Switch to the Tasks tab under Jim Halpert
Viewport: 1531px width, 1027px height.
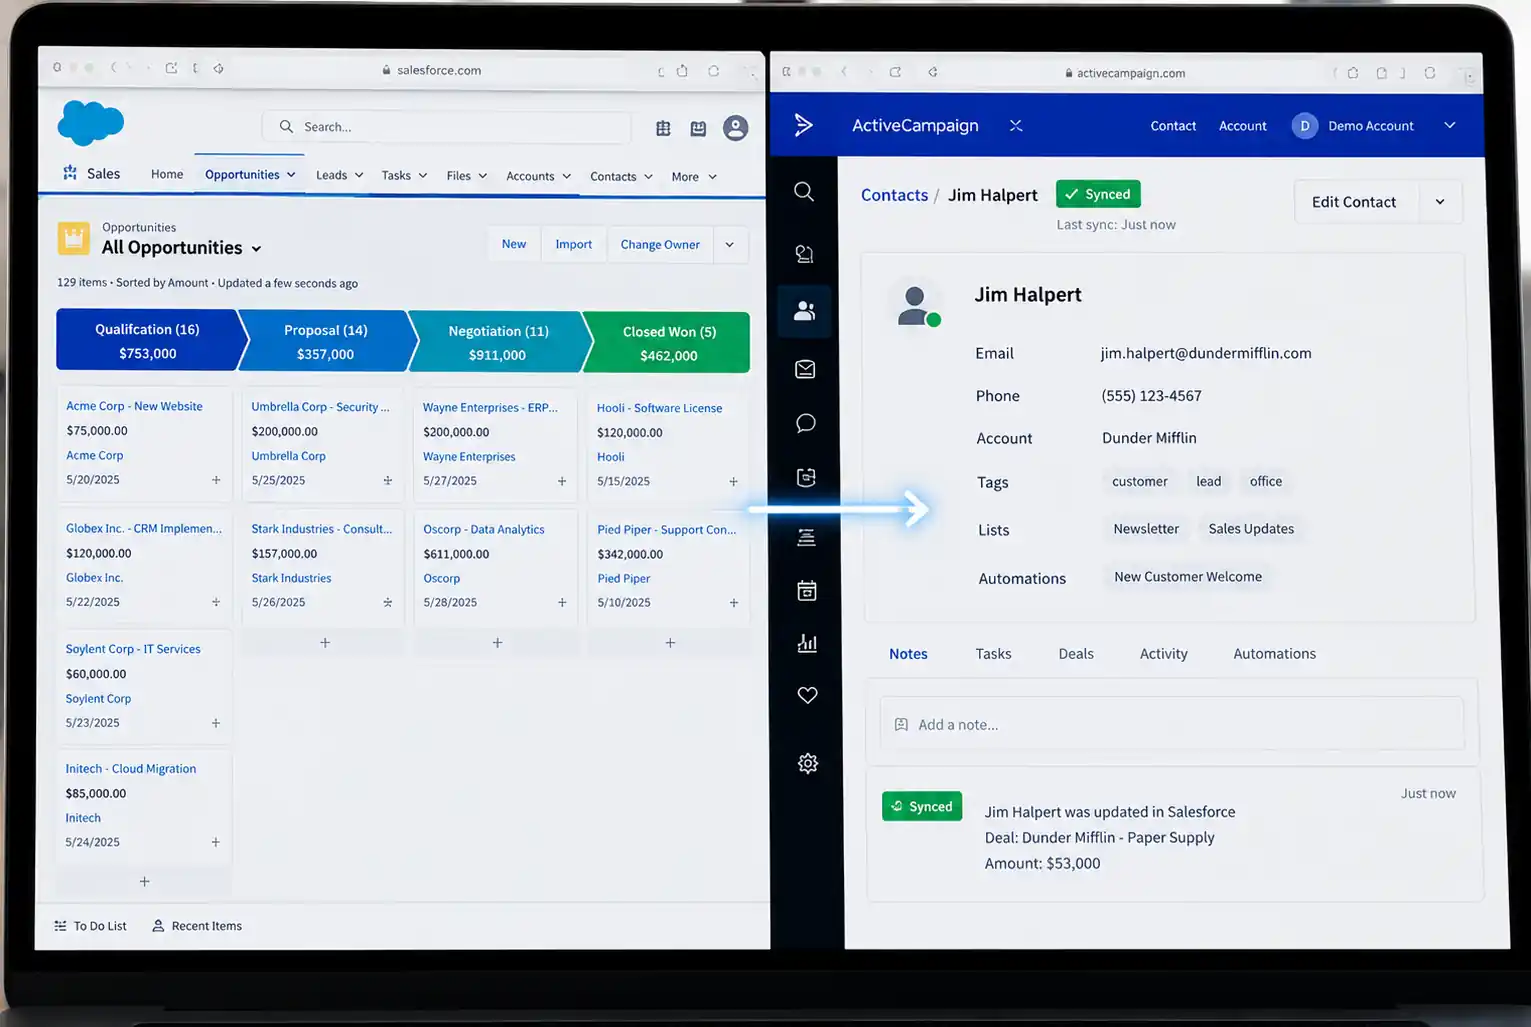[993, 654]
